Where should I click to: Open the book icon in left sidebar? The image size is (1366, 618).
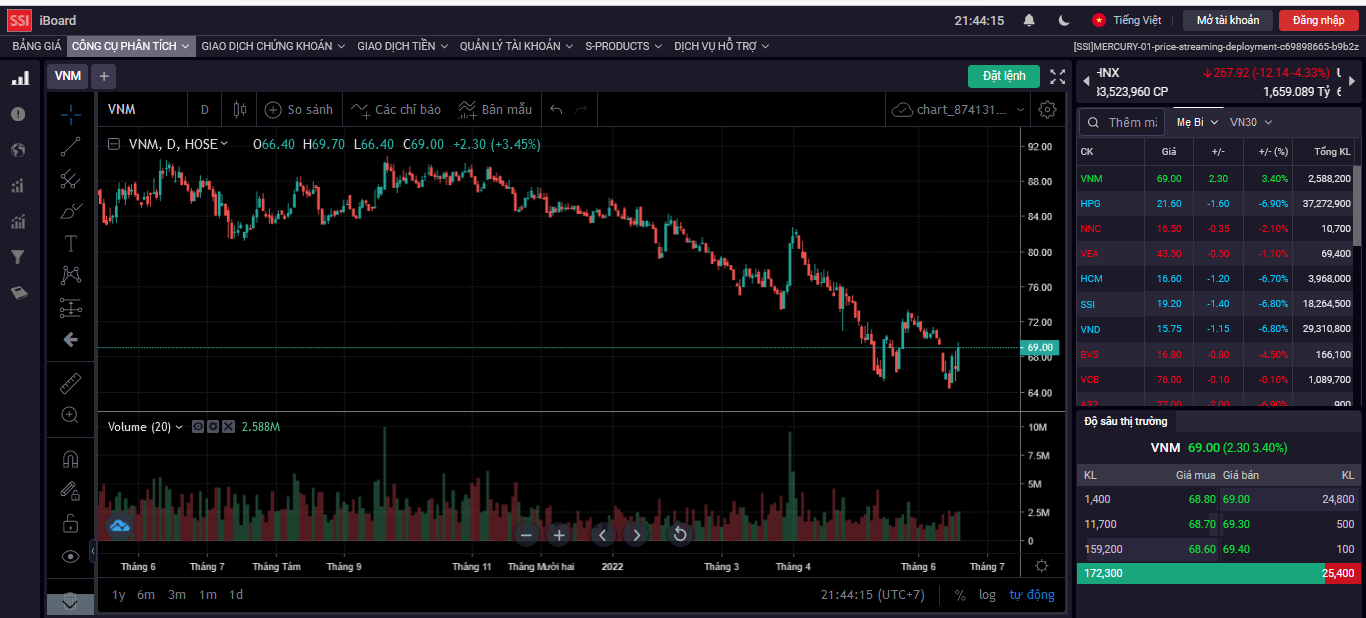(x=18, y=293)
